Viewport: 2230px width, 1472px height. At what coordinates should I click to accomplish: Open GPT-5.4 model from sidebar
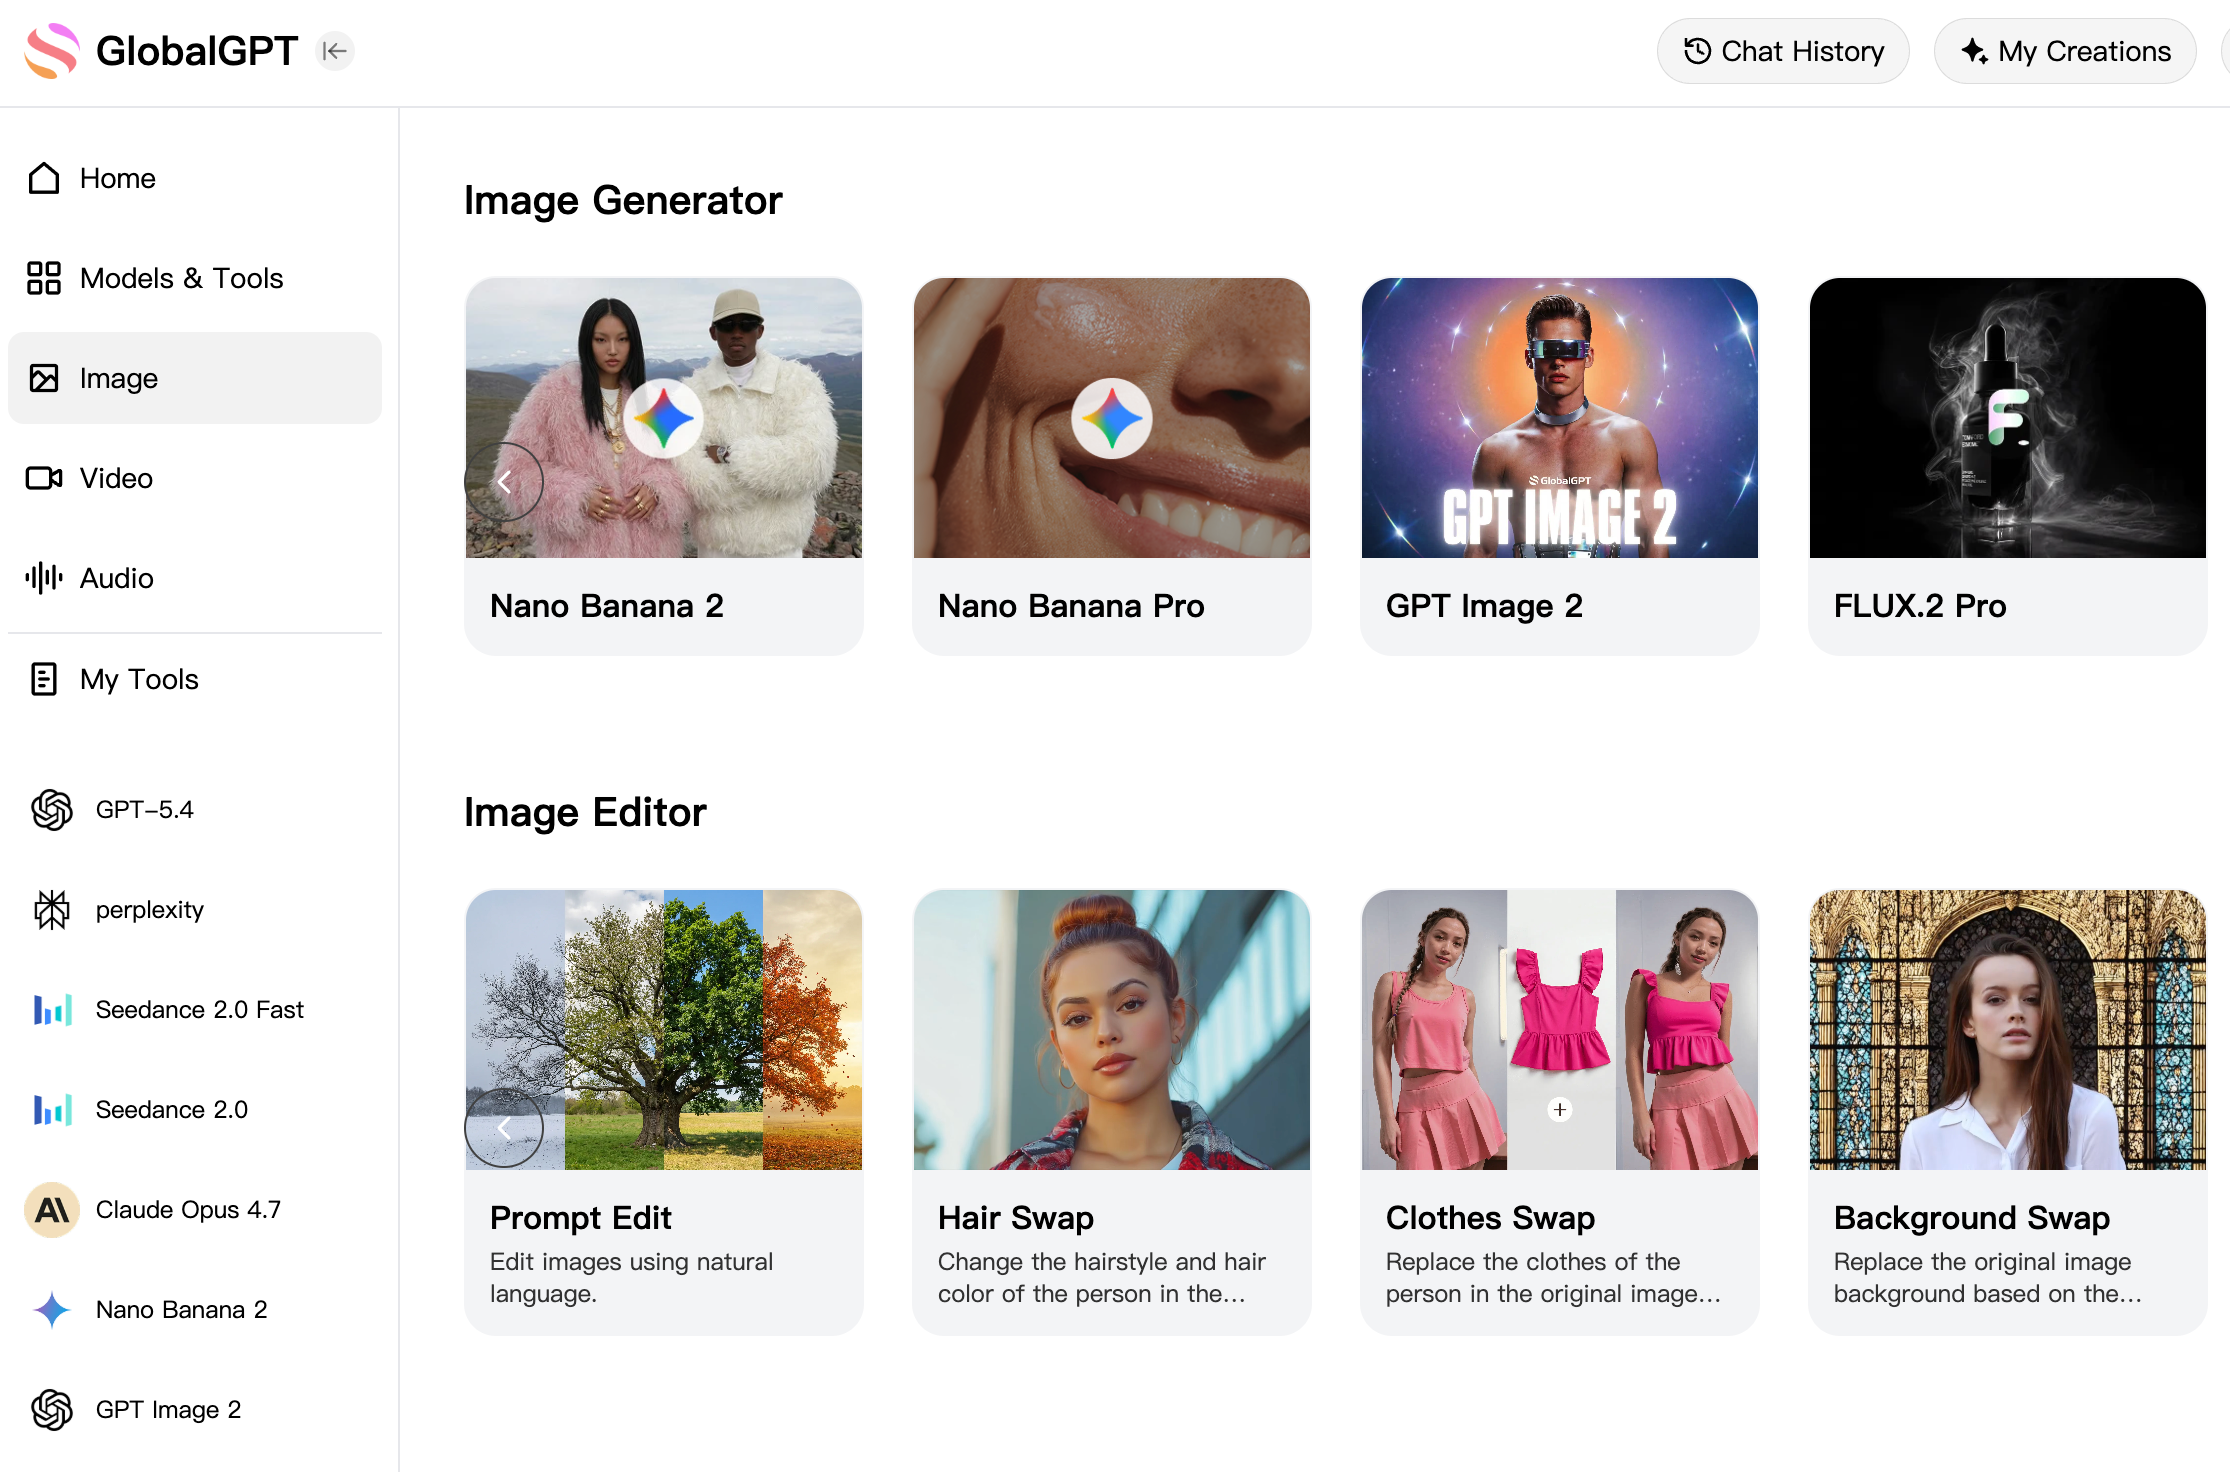(144, 809)
